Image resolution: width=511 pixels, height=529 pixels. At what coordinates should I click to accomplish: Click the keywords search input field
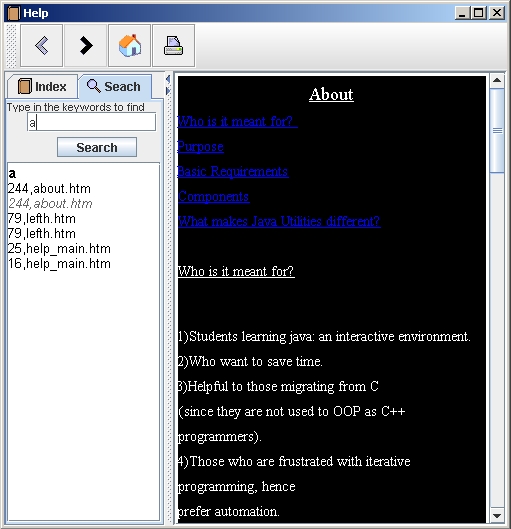click(91, 122)
